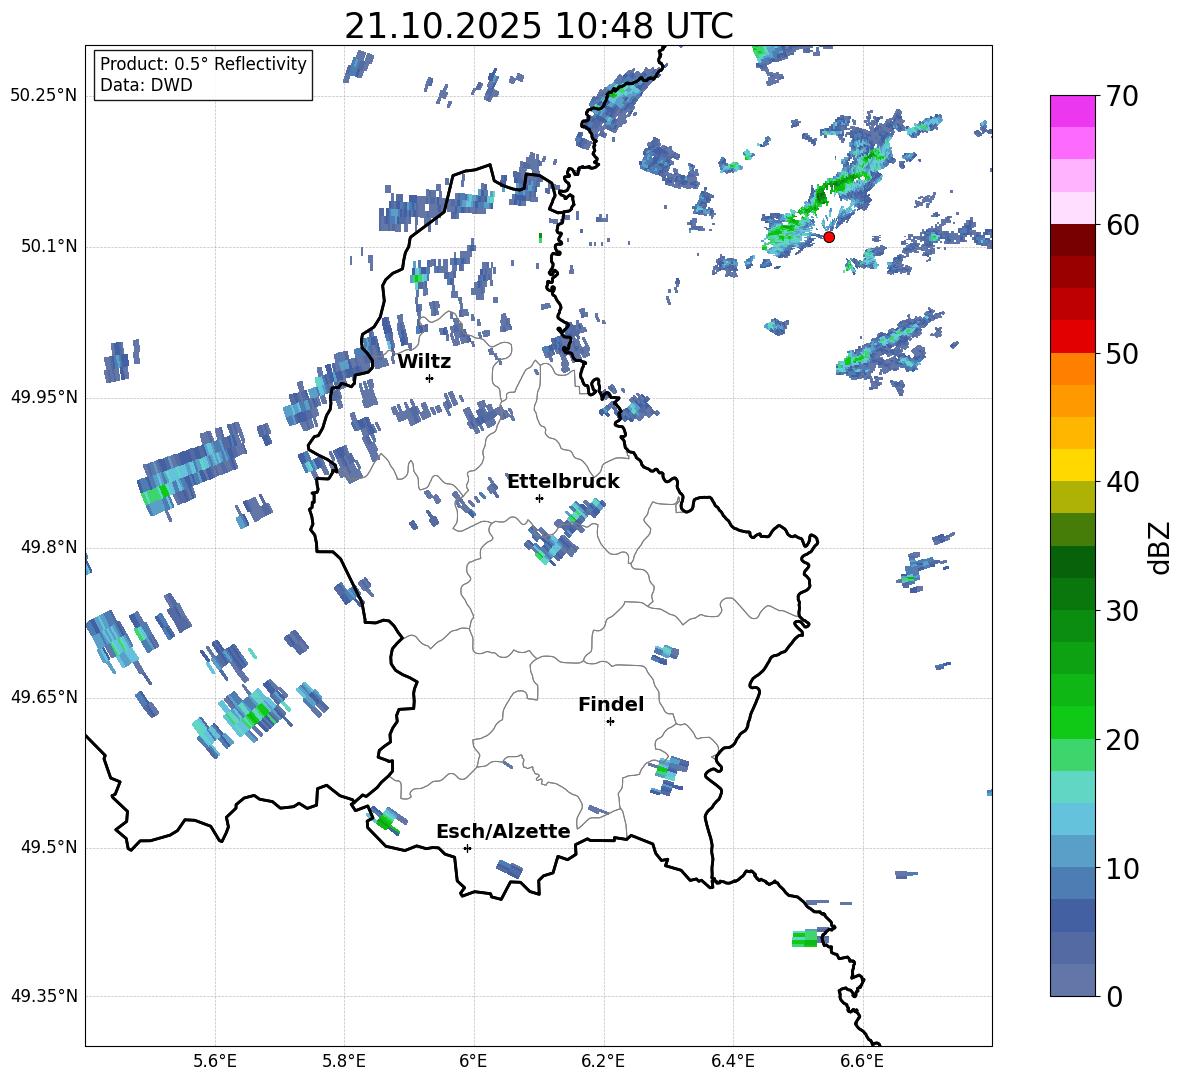1184x1081 pixels.
Task: Click the Ettelbruck city label
Action: tap(563, 481)
